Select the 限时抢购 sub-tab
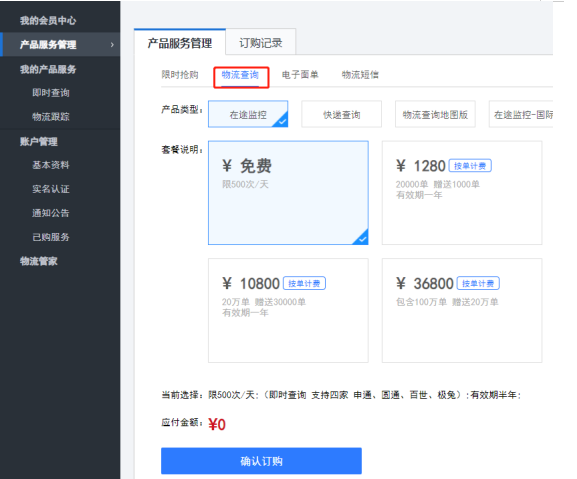The image size is (577, 479). (x=180, y=75)
